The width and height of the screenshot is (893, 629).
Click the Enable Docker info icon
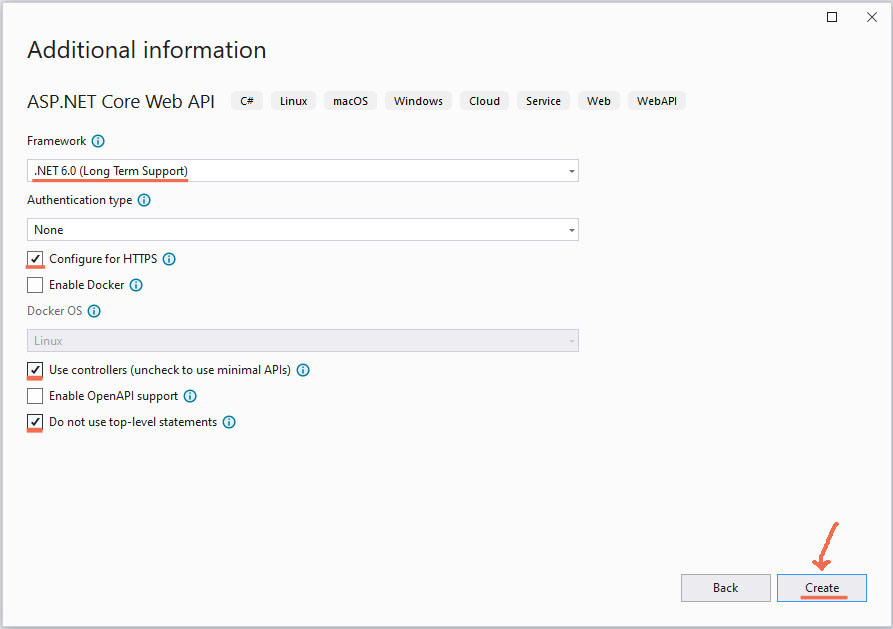[x=136, y=285]
